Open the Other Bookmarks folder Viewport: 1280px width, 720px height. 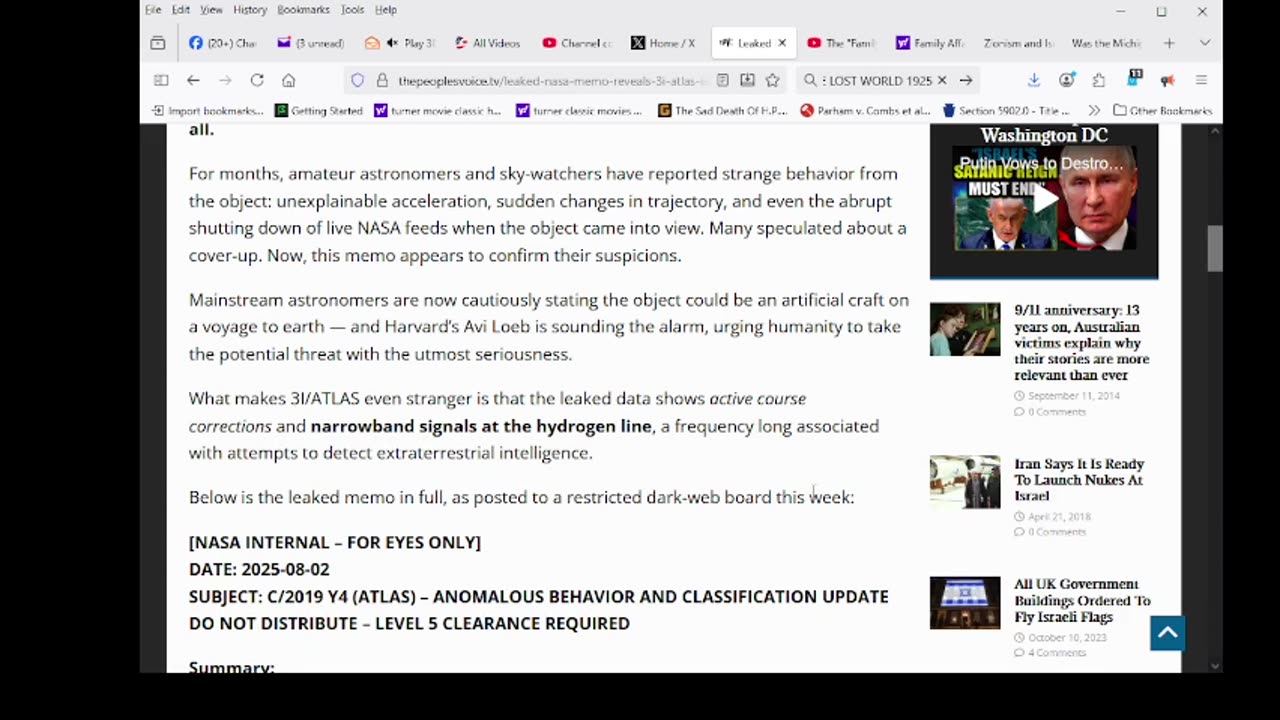(x=1162, y=111)
